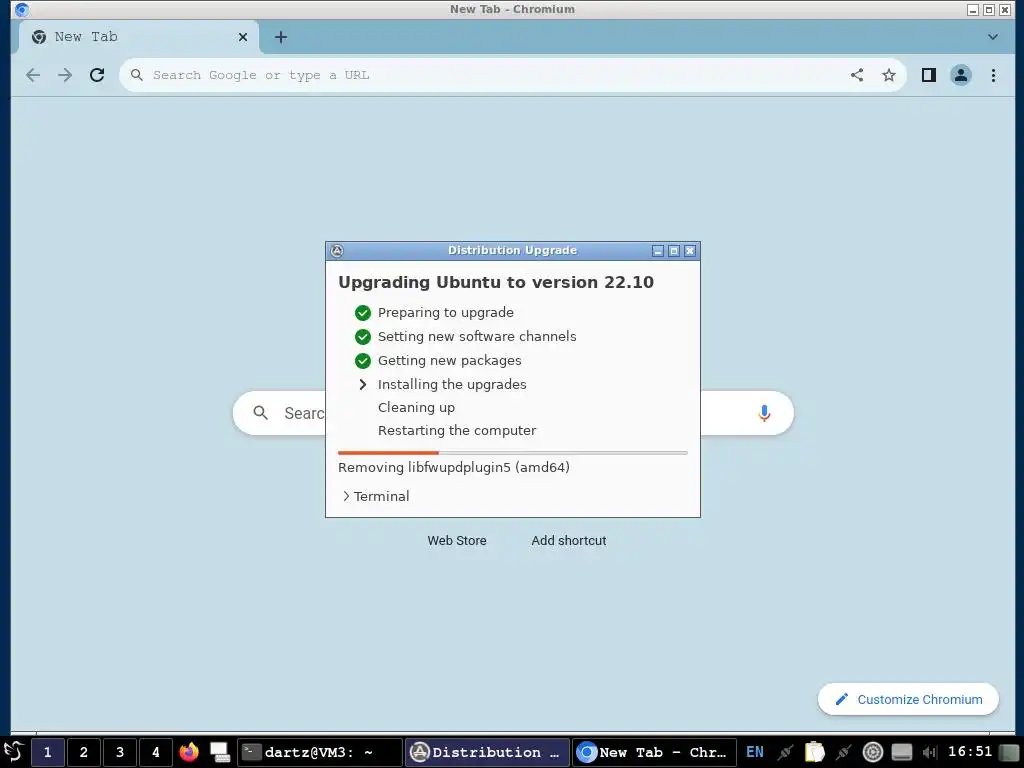Click the browser back arrow
1024x768 pixels.
pos(33,75)
